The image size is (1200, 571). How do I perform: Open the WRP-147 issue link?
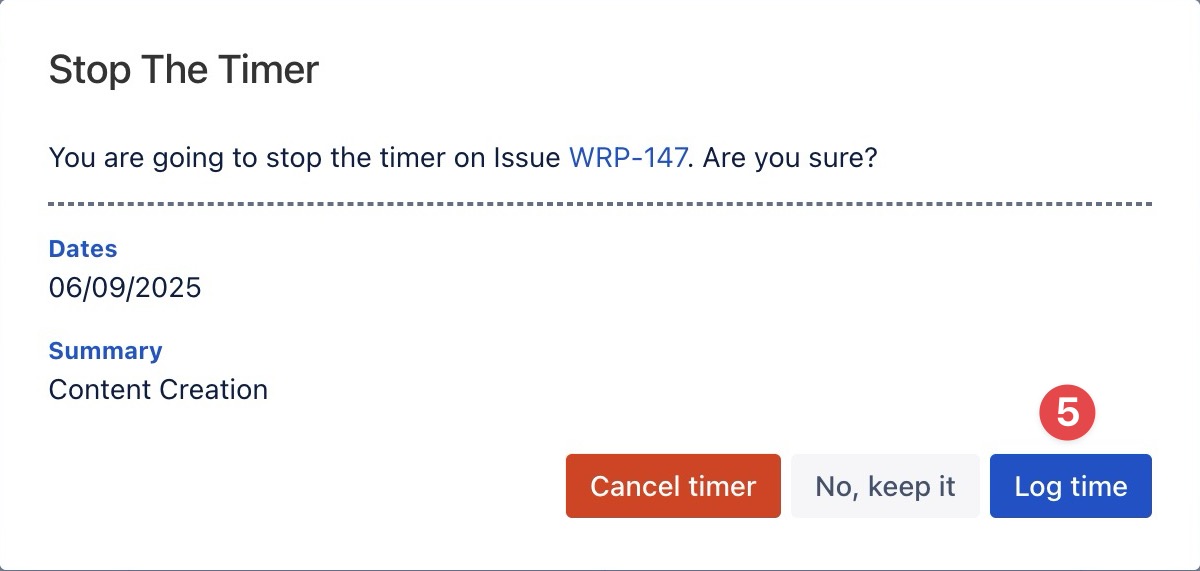pyautogui.click(x=628, y=158)
